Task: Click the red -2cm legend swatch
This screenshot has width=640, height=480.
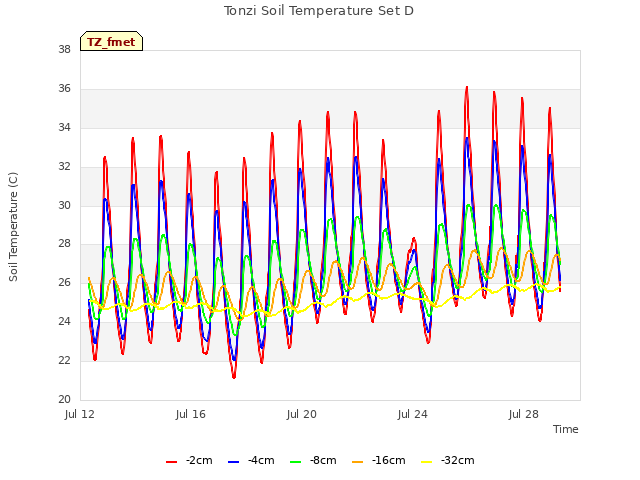Action: click(171, 462)
